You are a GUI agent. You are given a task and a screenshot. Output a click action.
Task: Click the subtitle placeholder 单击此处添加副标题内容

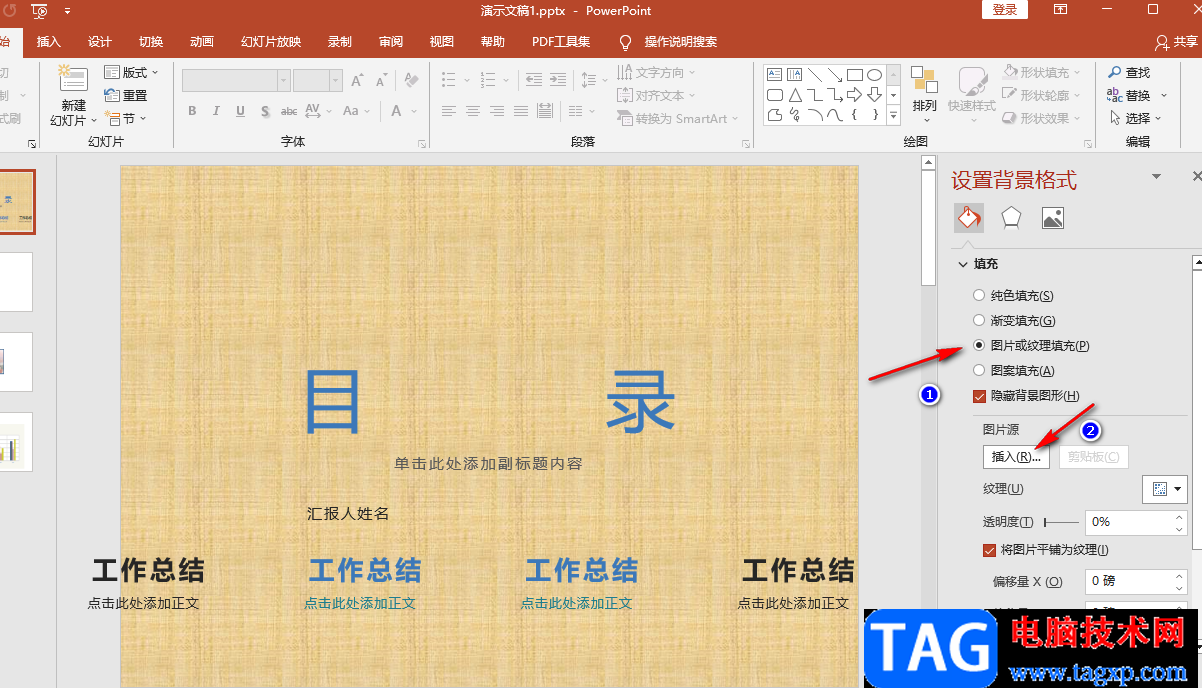[488, 463]
